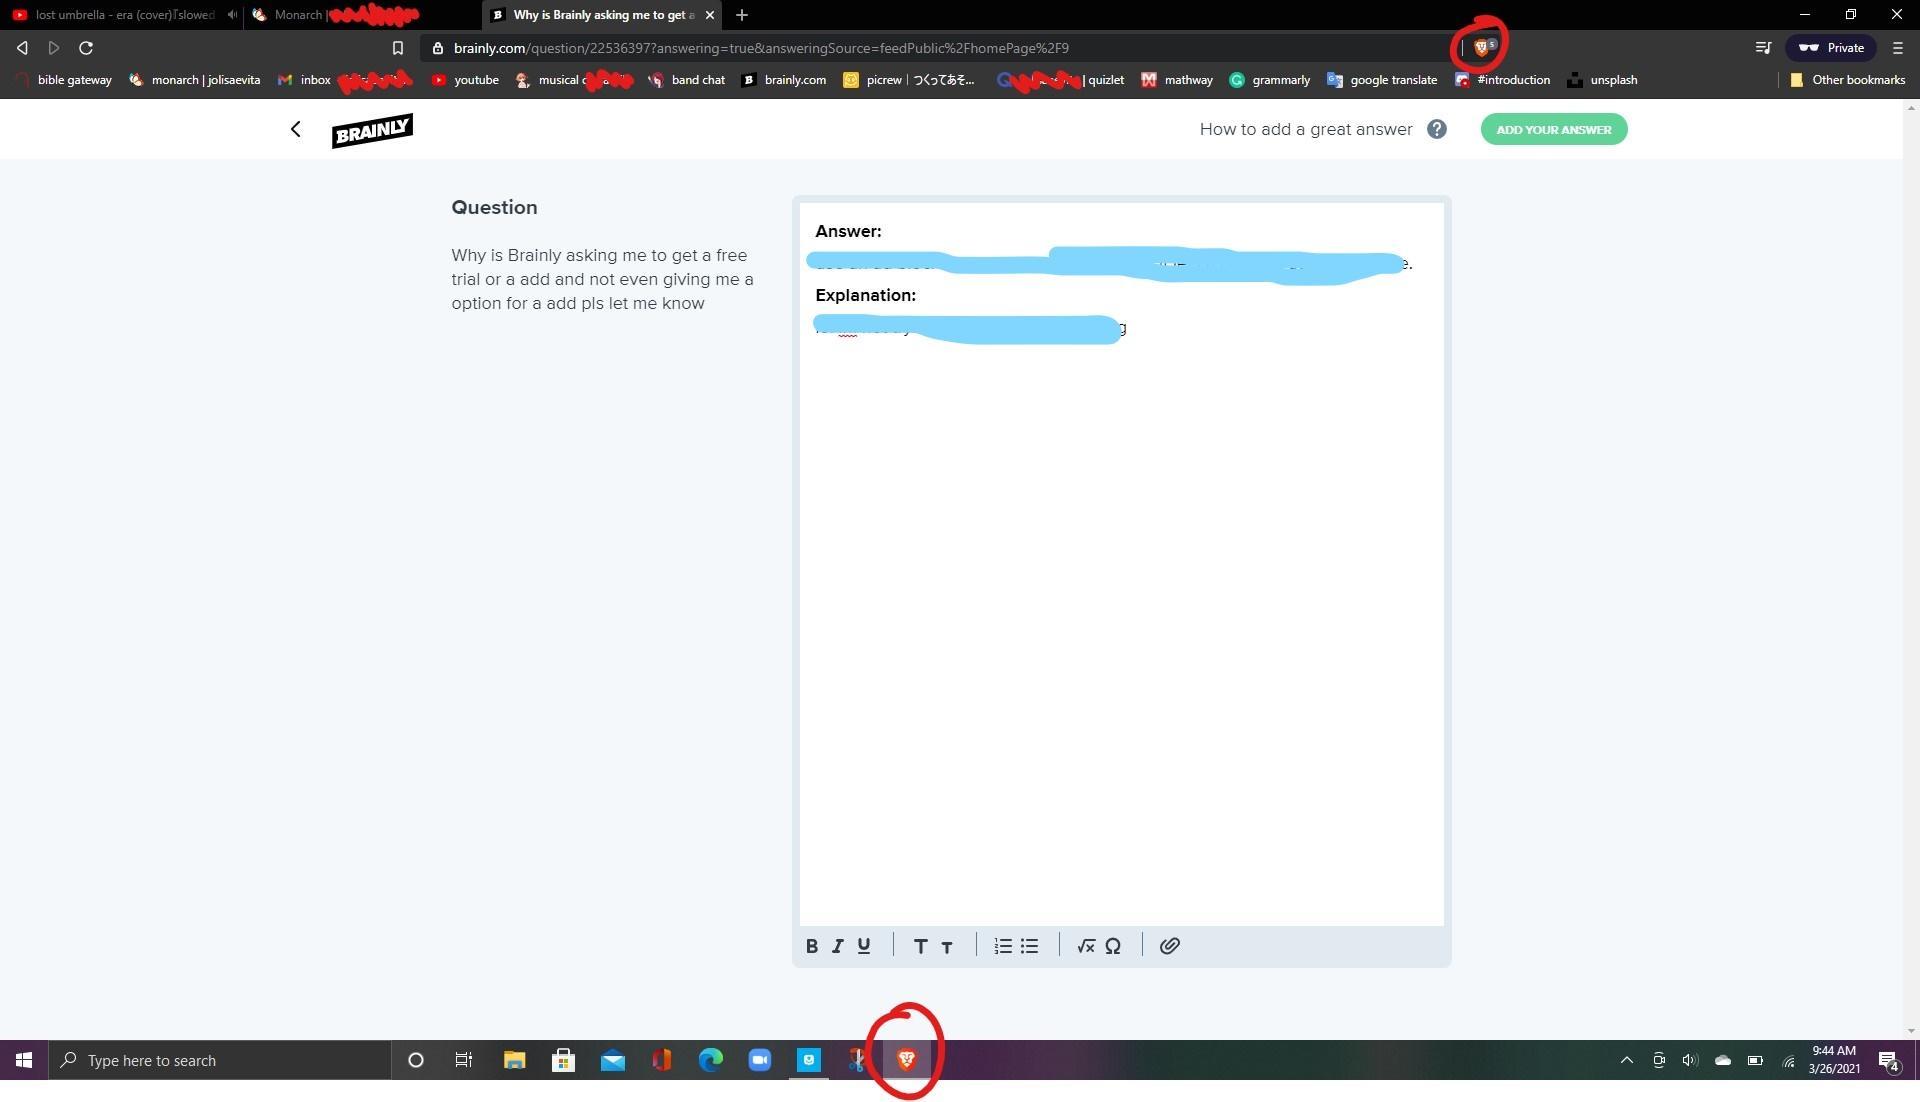
Task: Attach a file with paperclip icon
Action: click(1169, 946)
